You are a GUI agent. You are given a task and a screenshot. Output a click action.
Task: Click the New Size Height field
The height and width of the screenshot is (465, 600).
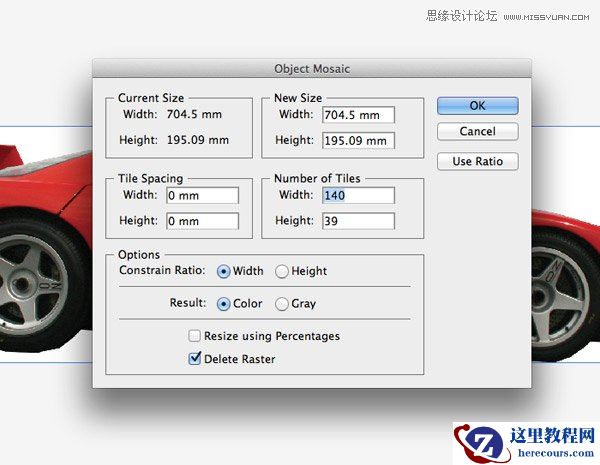[358, 140]
